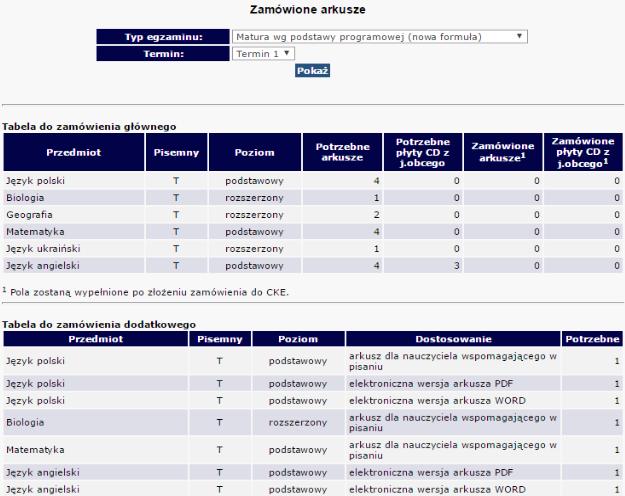The image size is (625, 496).
Task: Click Biologia 'arkusz dla nauczyciela wspomagającego' entry
Action: (453, 423)
